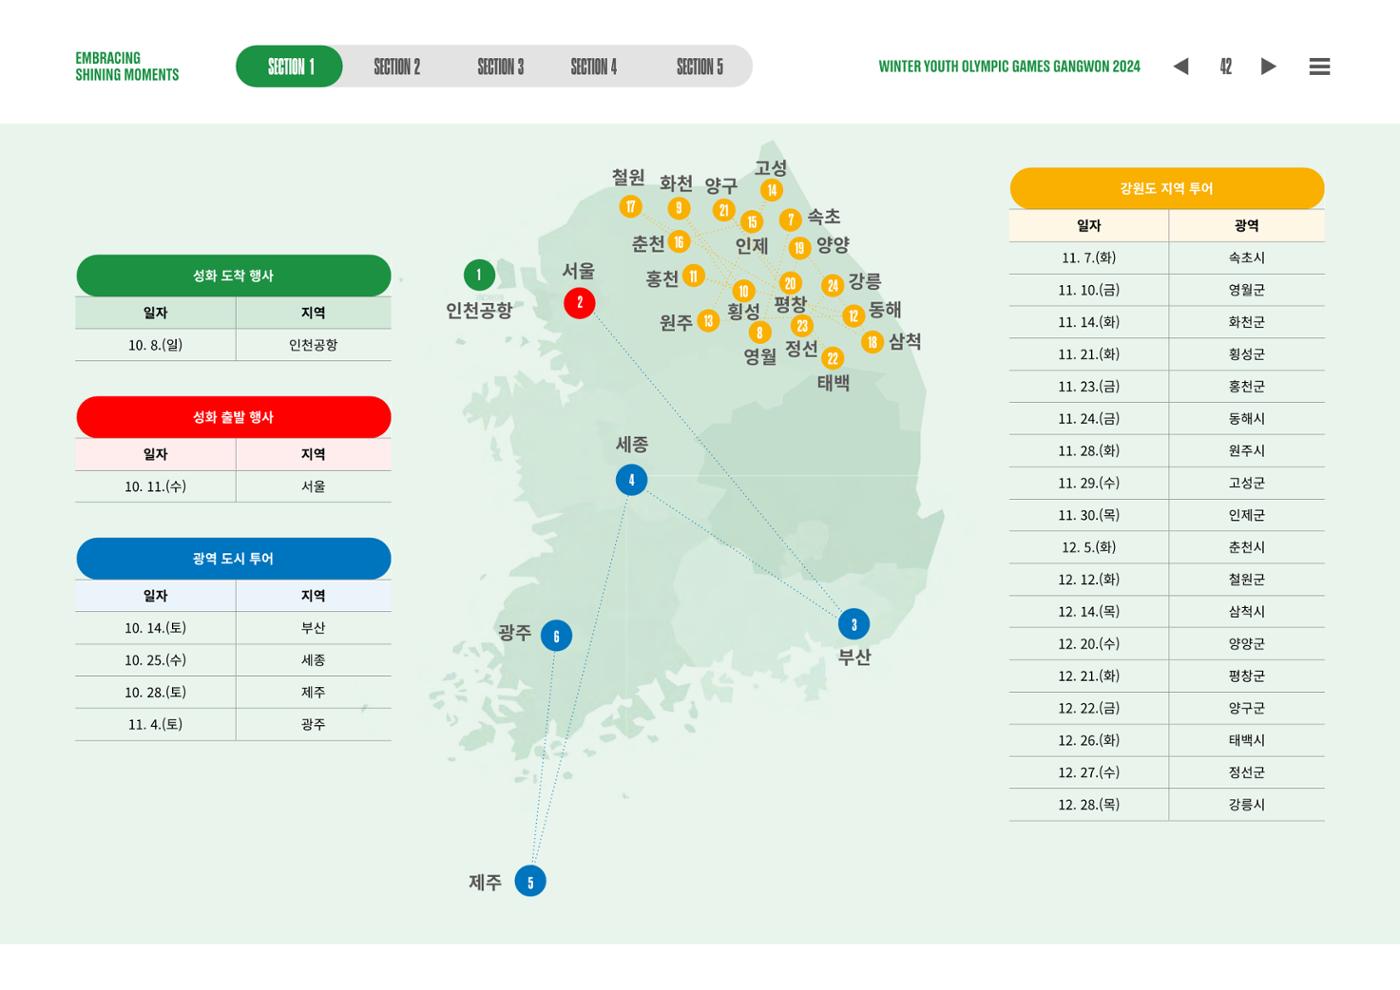Click the 12. 28.(목) date cell

1089,804
